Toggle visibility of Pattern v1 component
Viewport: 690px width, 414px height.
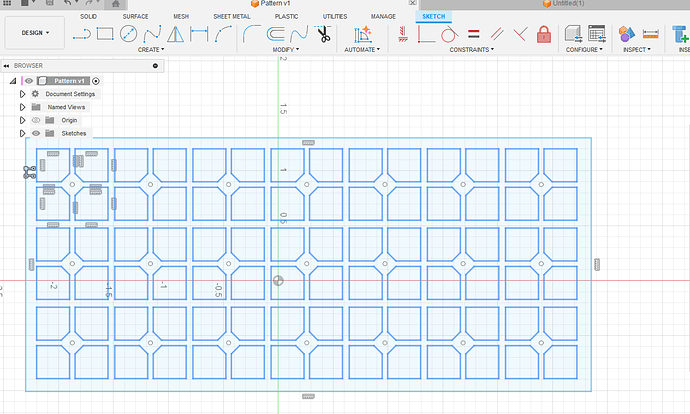[x=29, y=81]
